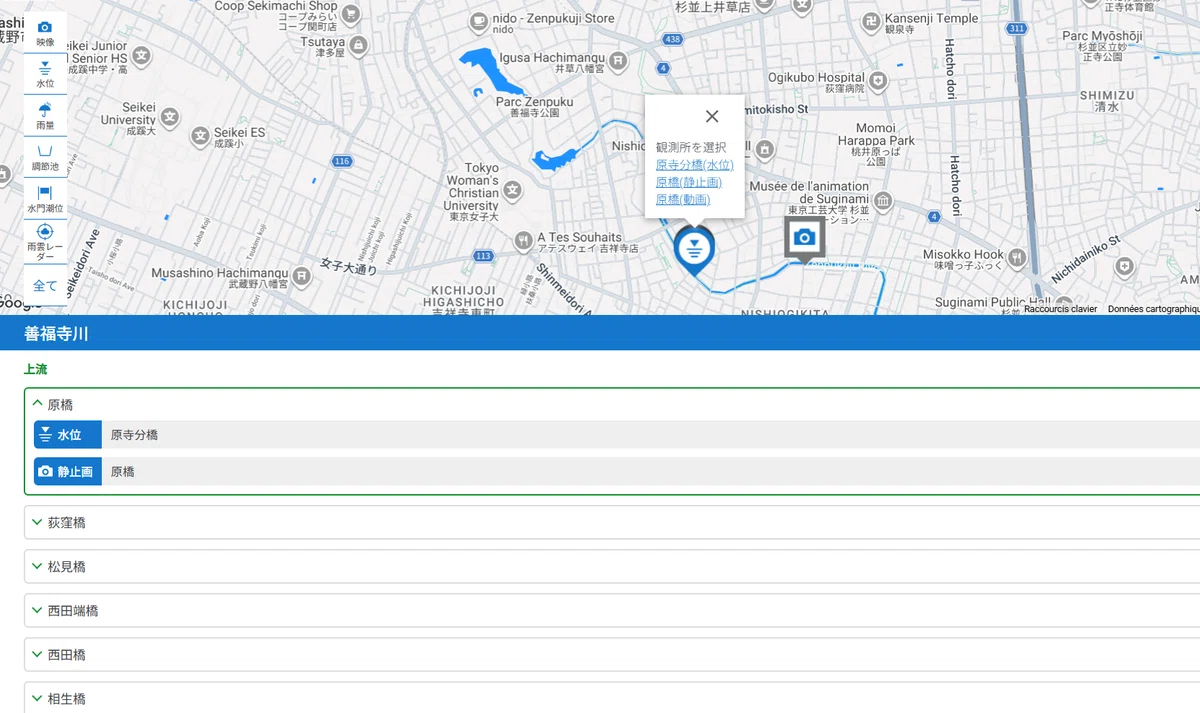Select the 映像 camera filter icon
Image resolution: width=1200 pixels, height=713 pixels.
pos(45,33)
